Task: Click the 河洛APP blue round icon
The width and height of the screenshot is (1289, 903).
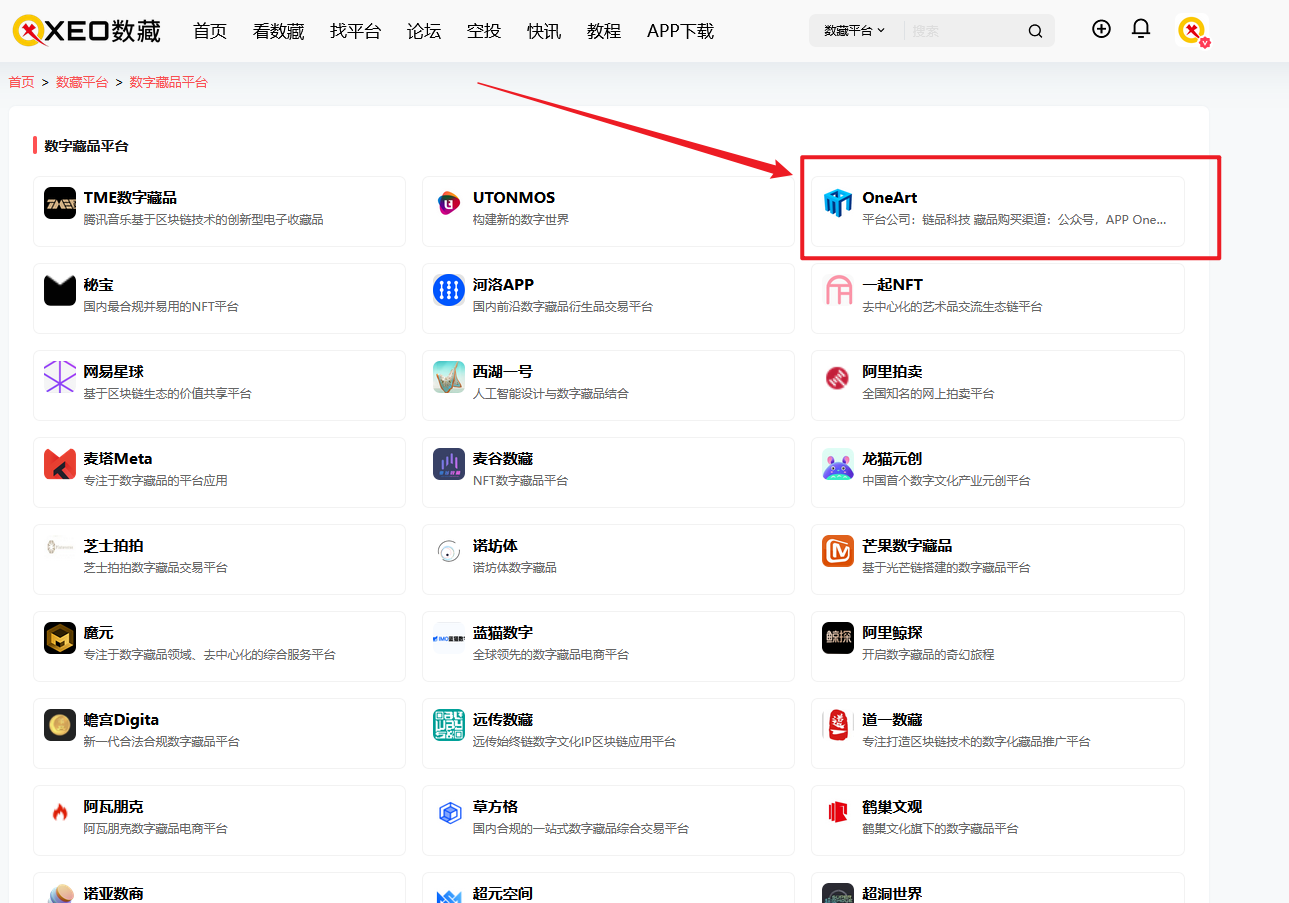Action: [449, 290]
